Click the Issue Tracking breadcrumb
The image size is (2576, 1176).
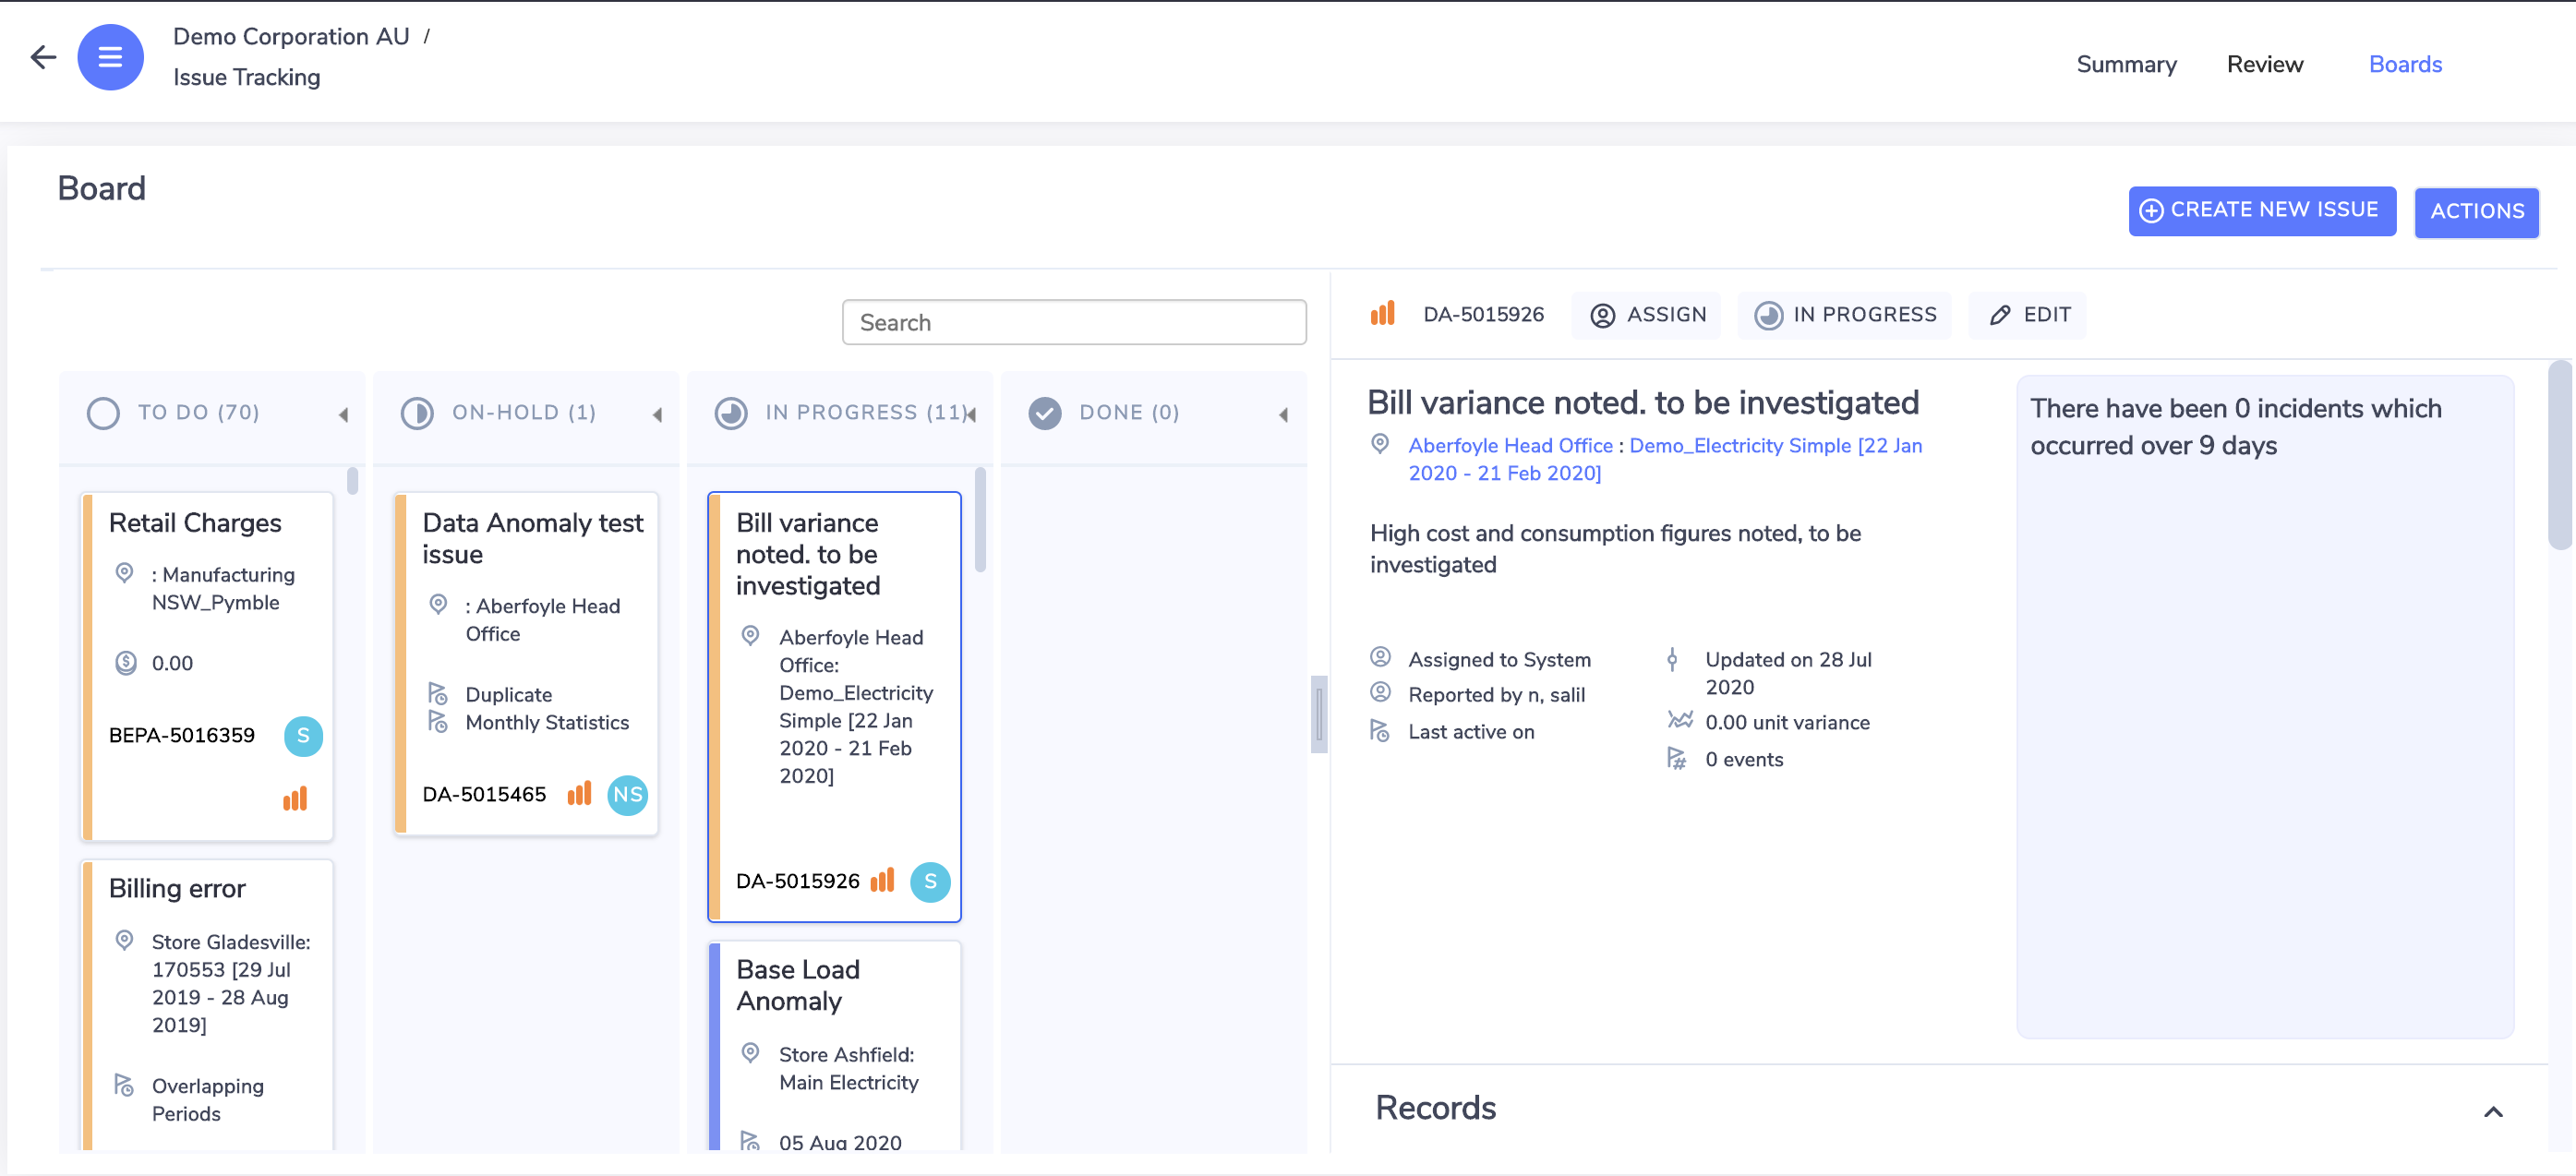point(247,77)
